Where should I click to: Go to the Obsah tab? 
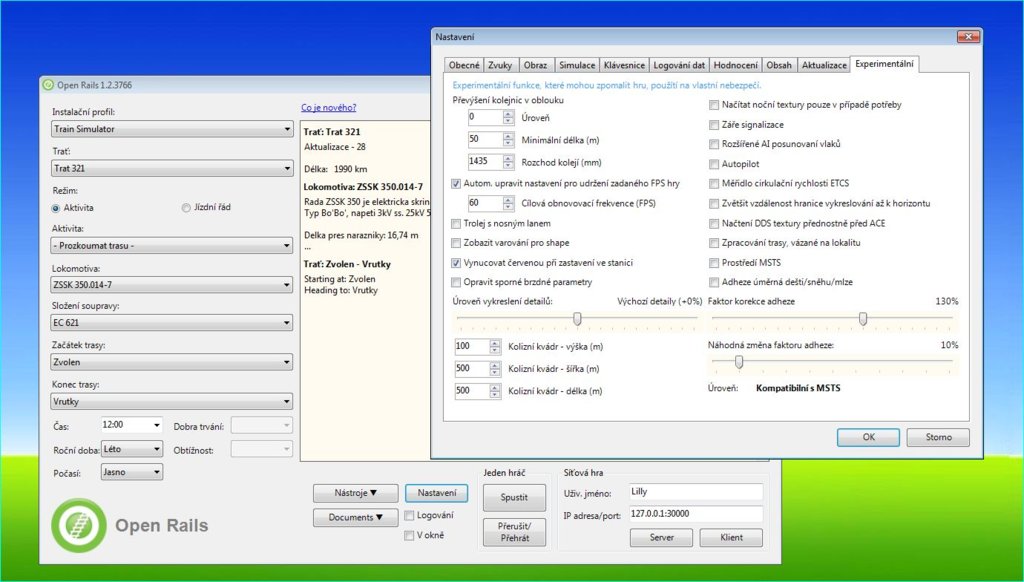coord(779,65)
